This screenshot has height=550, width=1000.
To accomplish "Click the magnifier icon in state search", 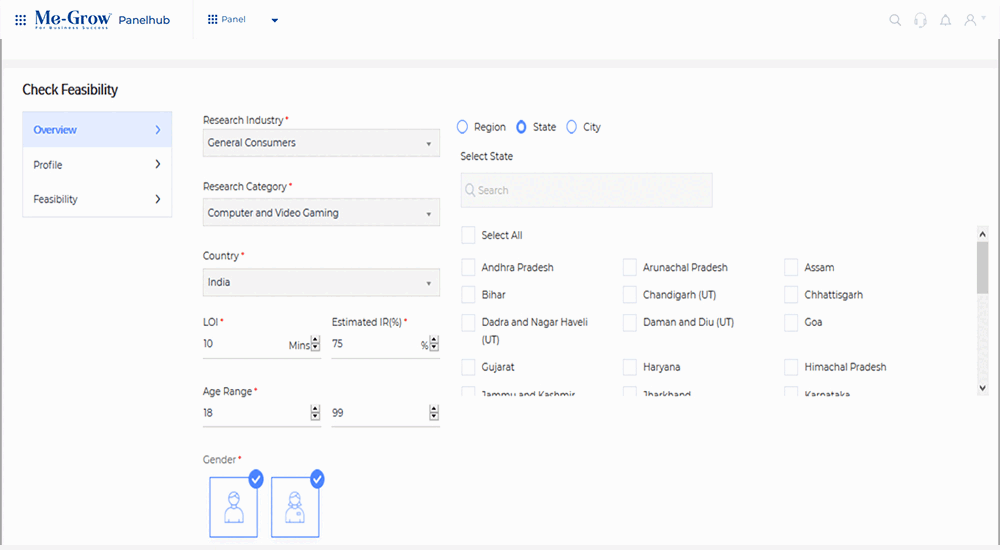I will (x=470, y=190).
